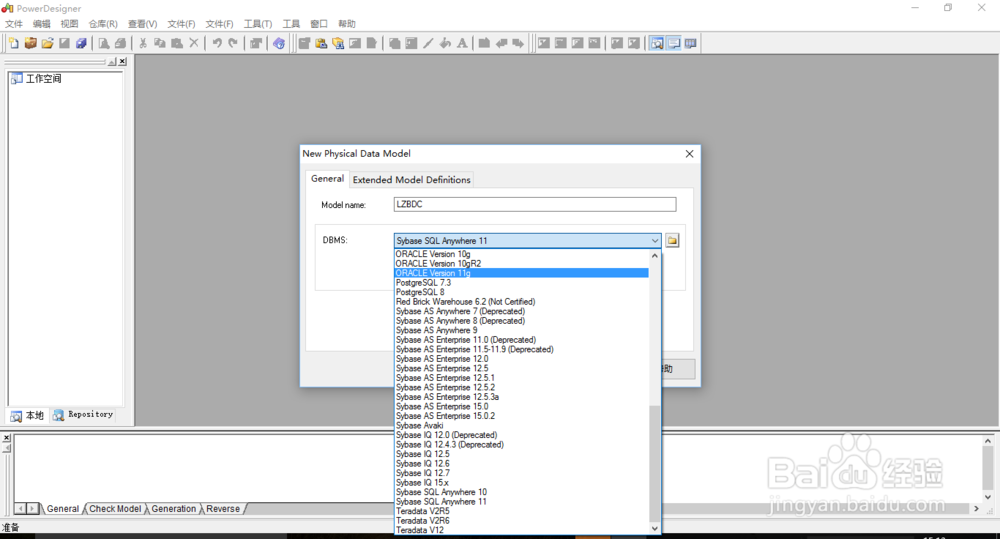
Task: Click the Cut scissors icon
Action: click(x=143, y=43)
